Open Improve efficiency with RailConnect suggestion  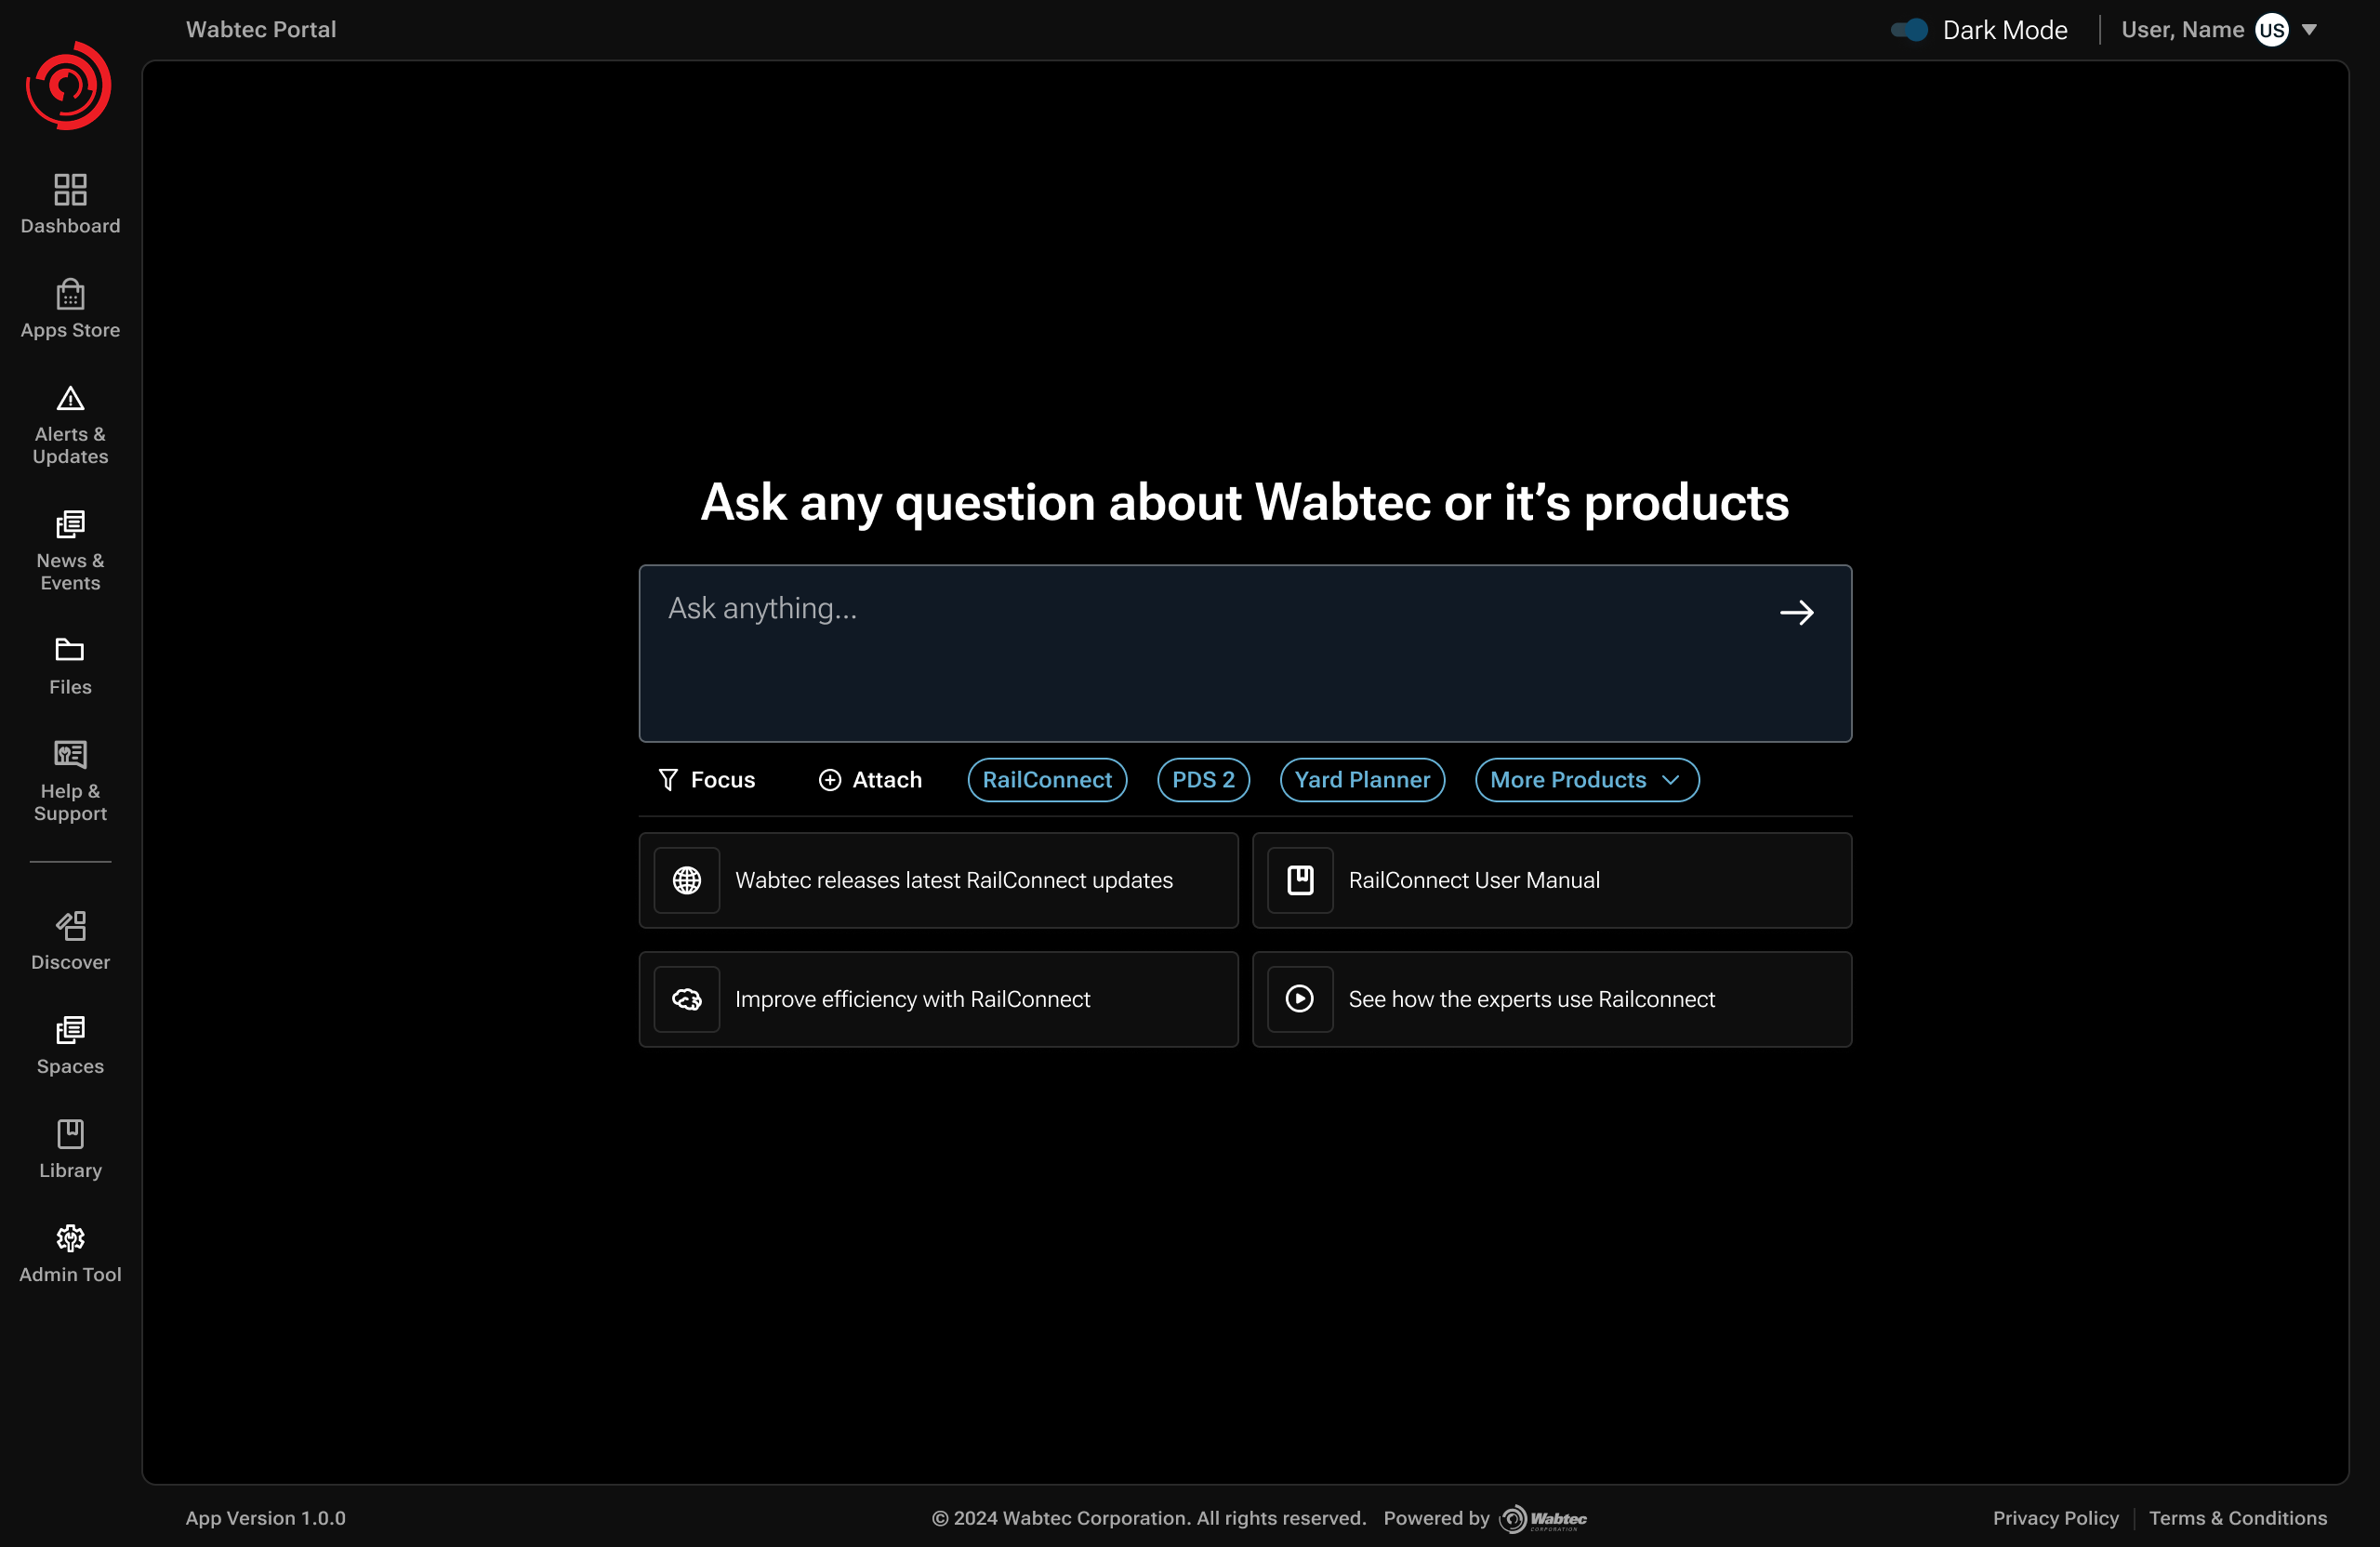tap(938, 999)
